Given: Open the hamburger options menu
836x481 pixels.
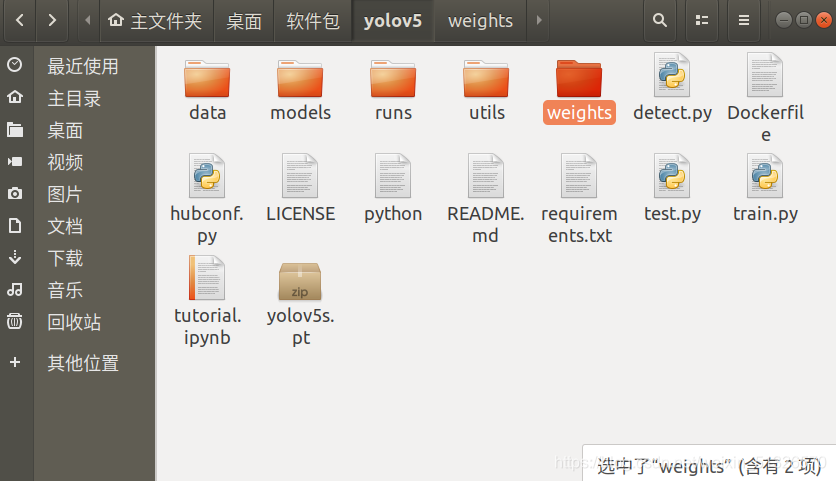Looking at the screenshot, I should (744, 21).
